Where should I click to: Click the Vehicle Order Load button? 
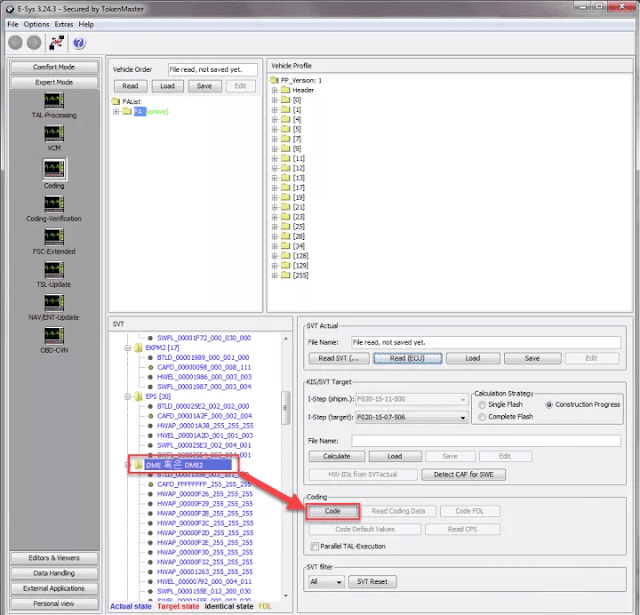pyautogui.click(x=167, y=86)
